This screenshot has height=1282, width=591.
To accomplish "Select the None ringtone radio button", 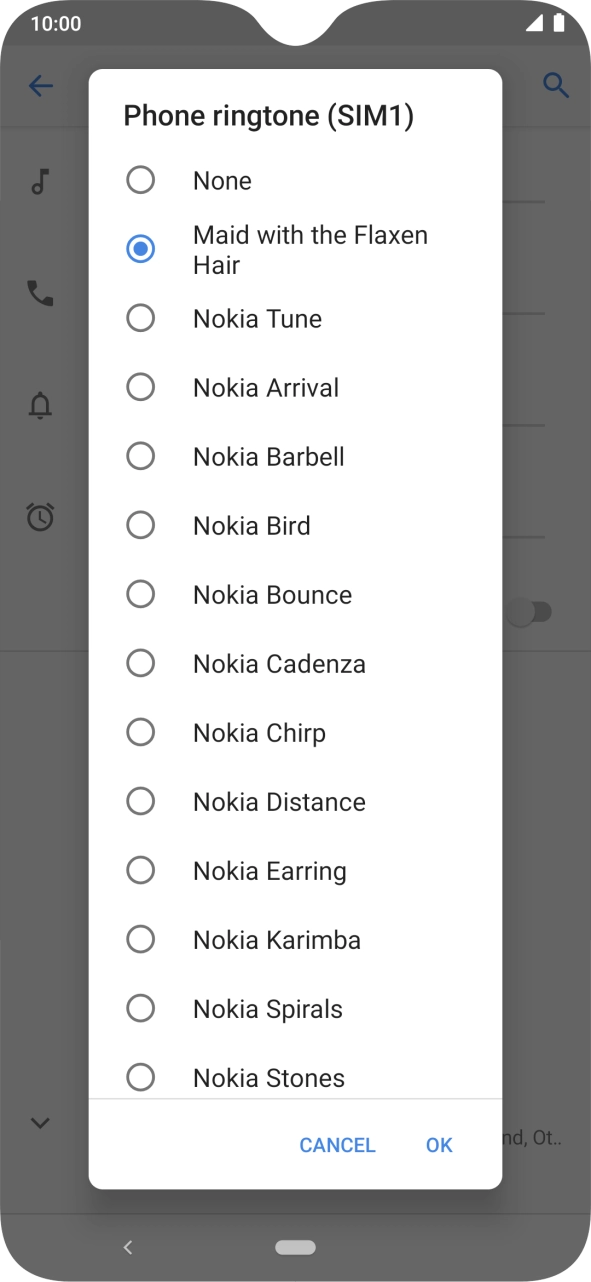I will (141, 180).
